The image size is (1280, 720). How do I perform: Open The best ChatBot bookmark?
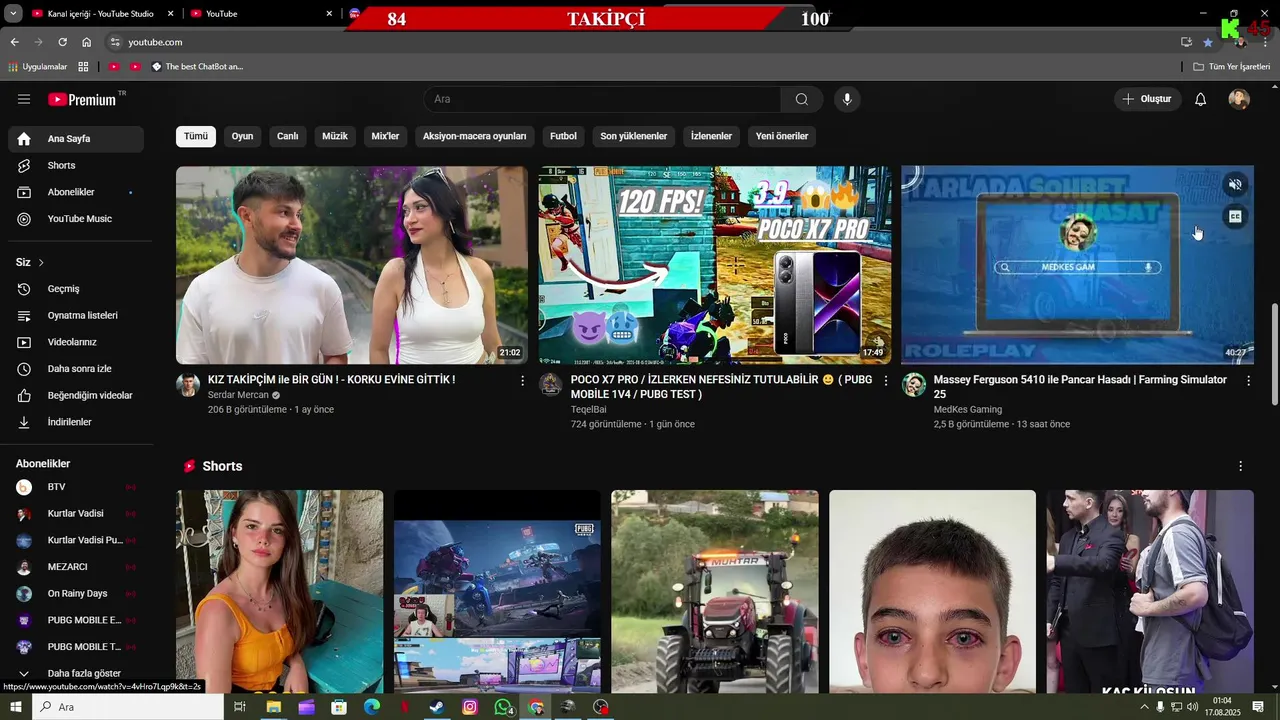point(197,67)
